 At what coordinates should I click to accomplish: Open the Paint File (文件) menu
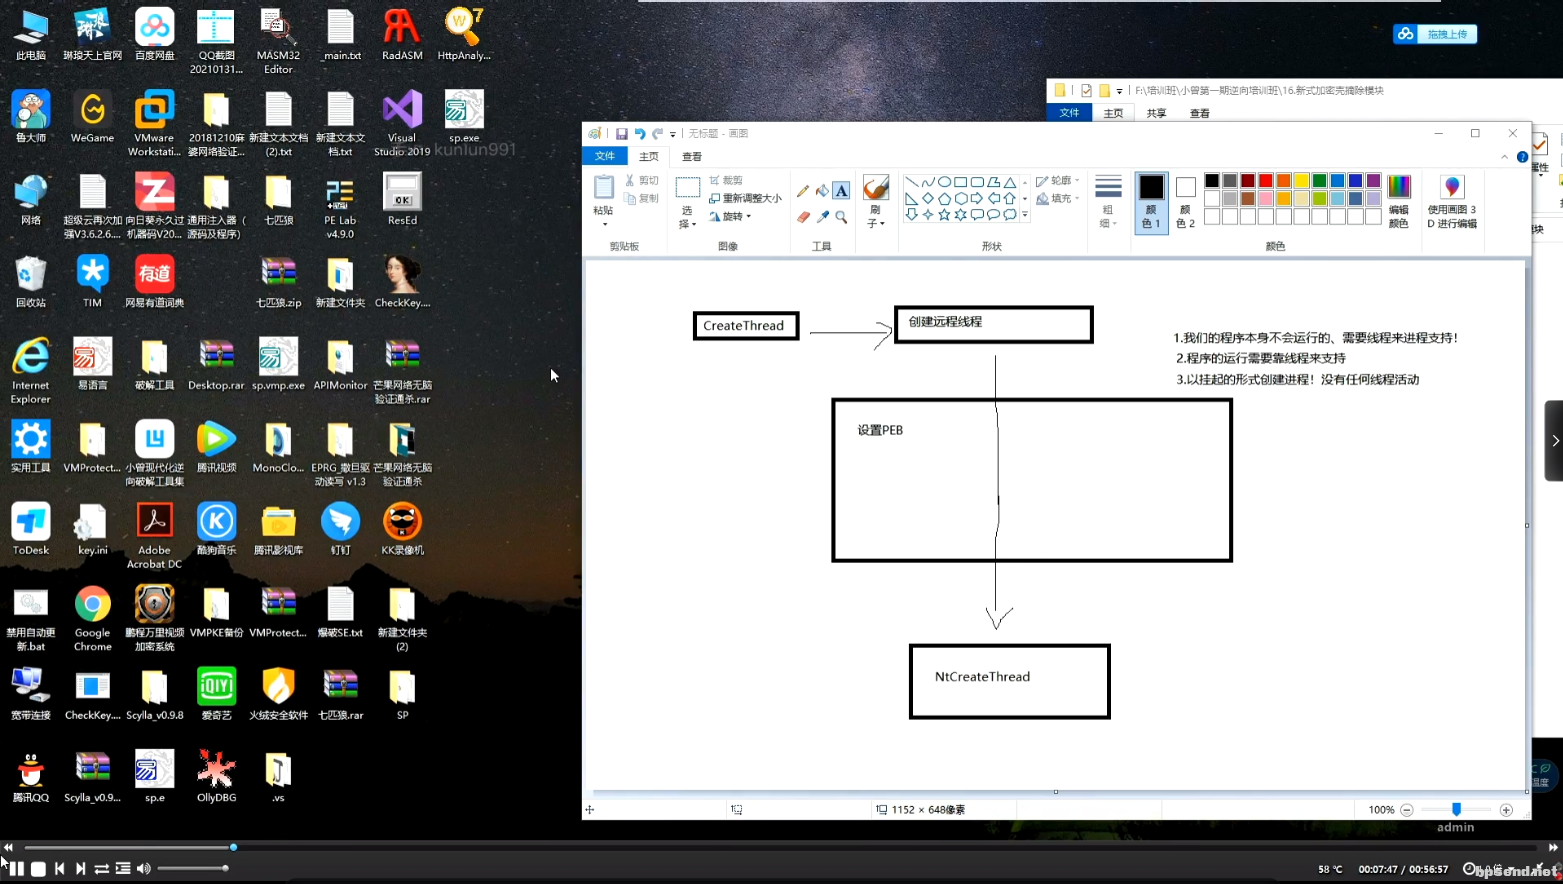pyautogui.click(x=605, y=156)
